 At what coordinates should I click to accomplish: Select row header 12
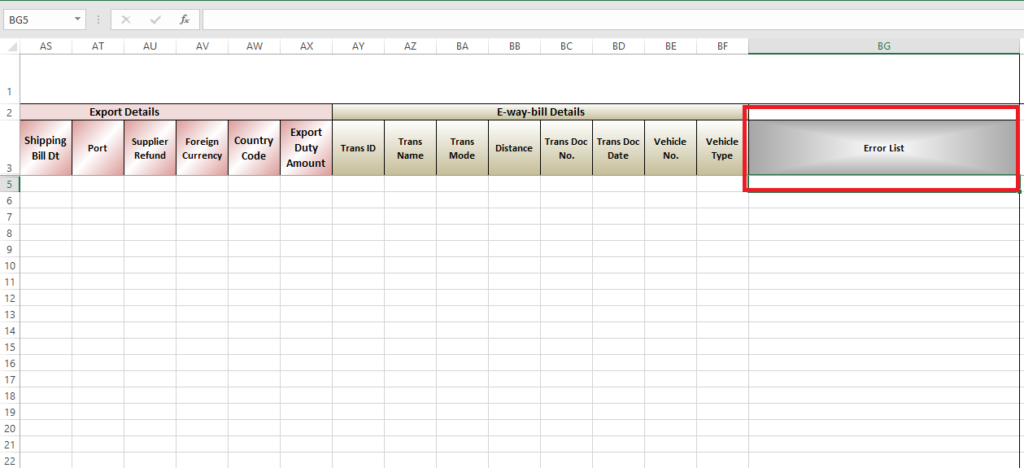[10, 298]
